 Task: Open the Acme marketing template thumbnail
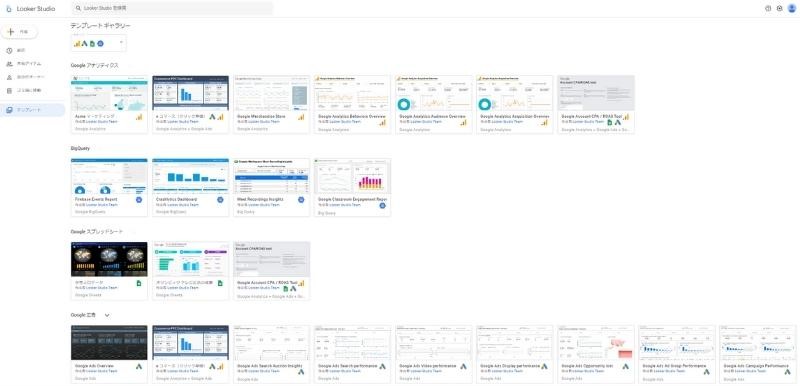(109, 93)
